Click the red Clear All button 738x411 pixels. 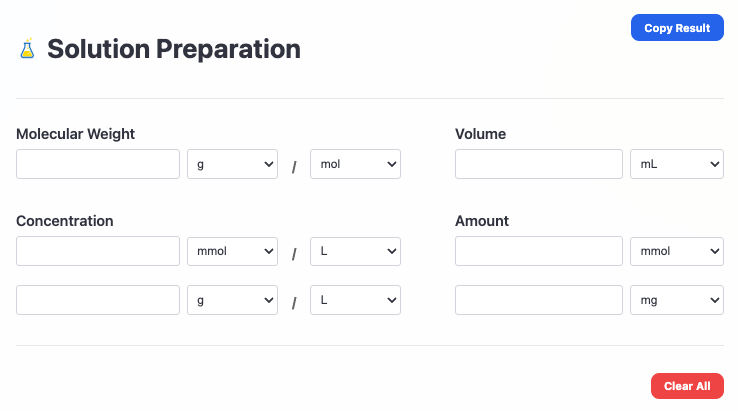tap(687, 386)
